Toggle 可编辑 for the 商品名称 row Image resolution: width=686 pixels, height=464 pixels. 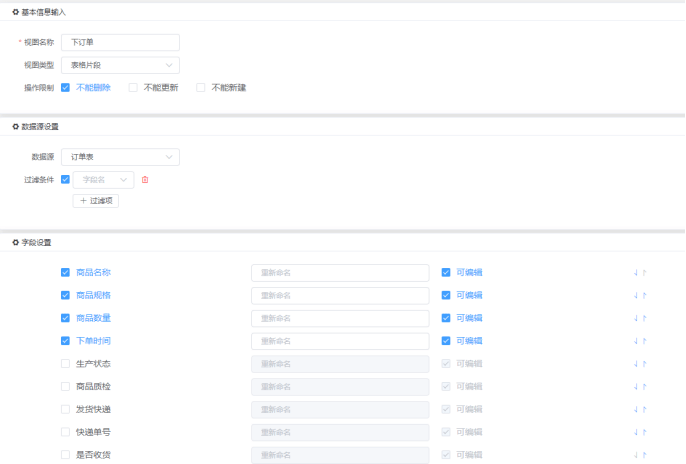coord(446,272)
